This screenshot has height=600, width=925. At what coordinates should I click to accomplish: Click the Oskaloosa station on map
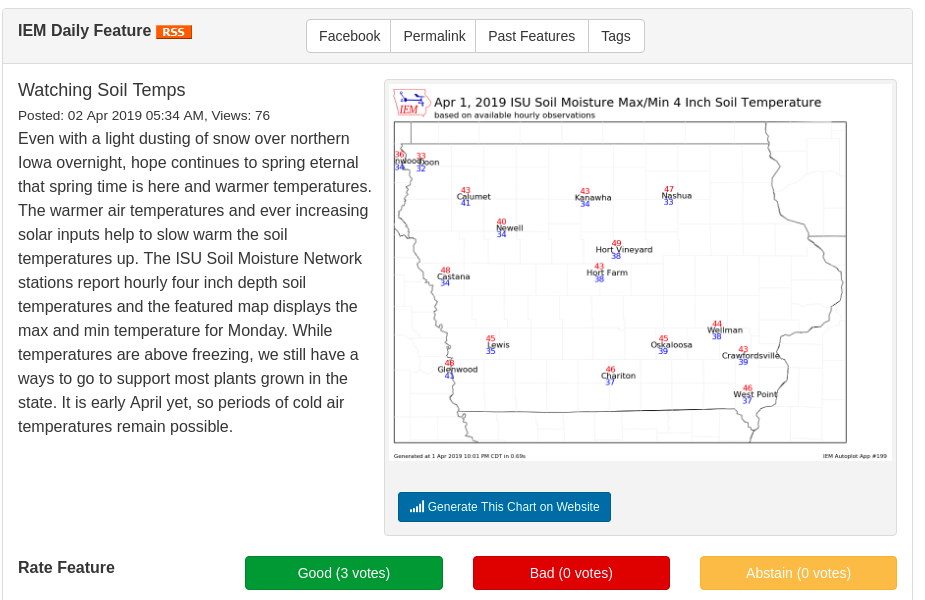coord(671,345)
